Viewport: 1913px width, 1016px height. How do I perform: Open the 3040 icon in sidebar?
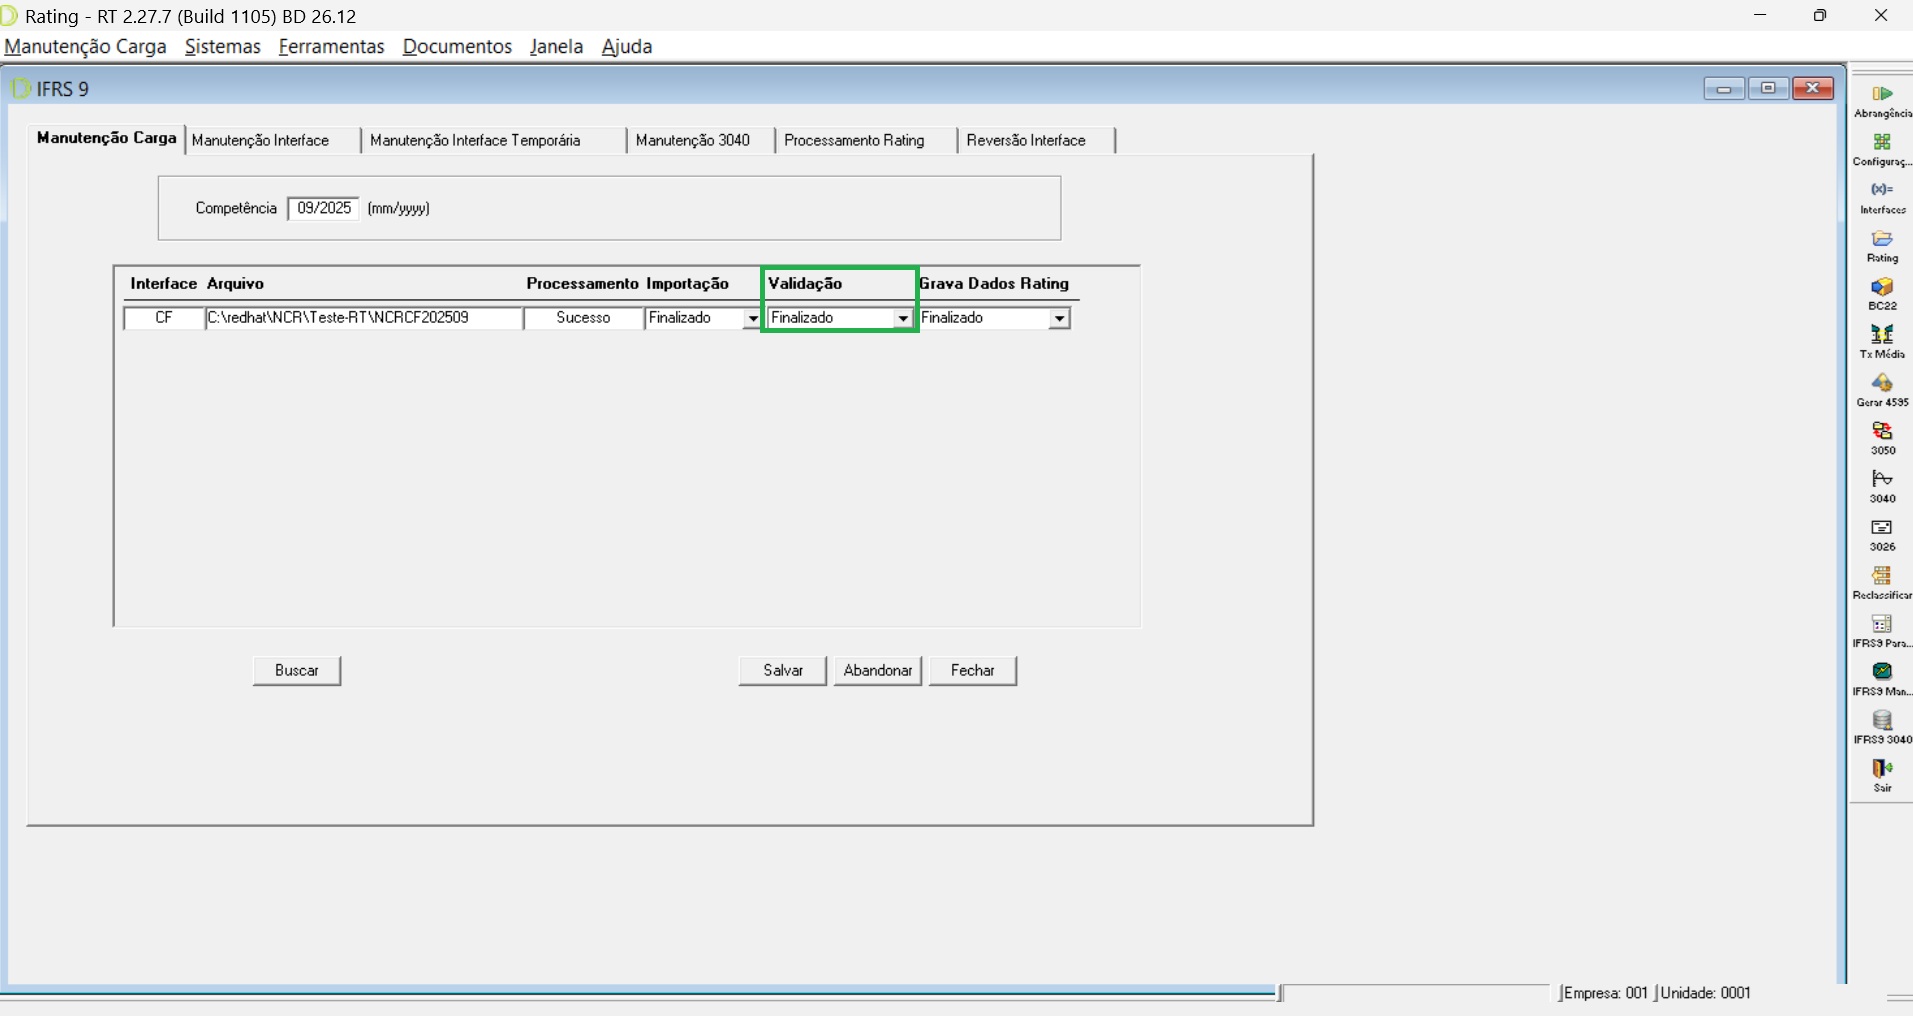[1882, 479]
